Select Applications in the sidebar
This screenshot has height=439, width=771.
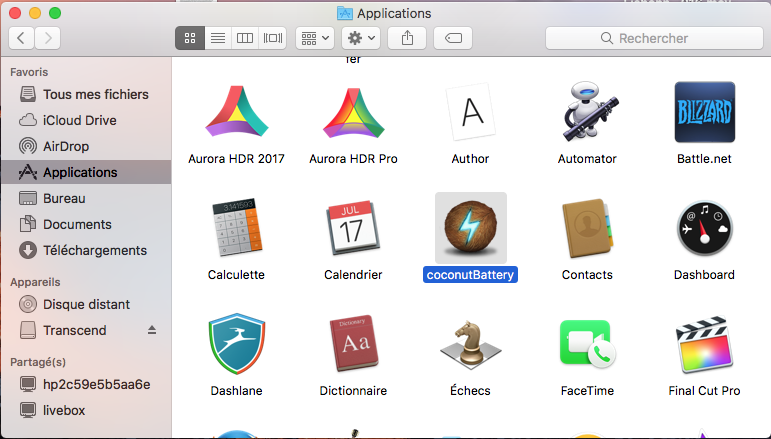pos(86,172)
